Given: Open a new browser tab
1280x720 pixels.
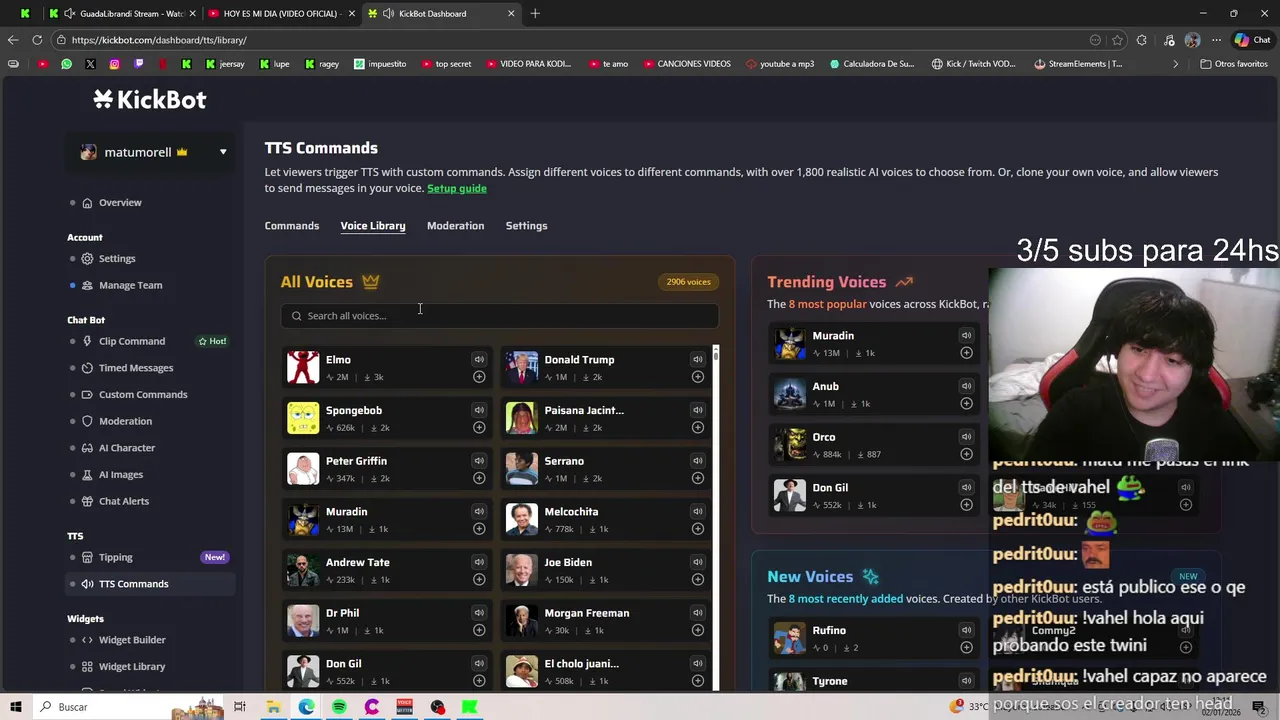Looking at the screenshot, I should pyautogui.click(x=535, y=13).
